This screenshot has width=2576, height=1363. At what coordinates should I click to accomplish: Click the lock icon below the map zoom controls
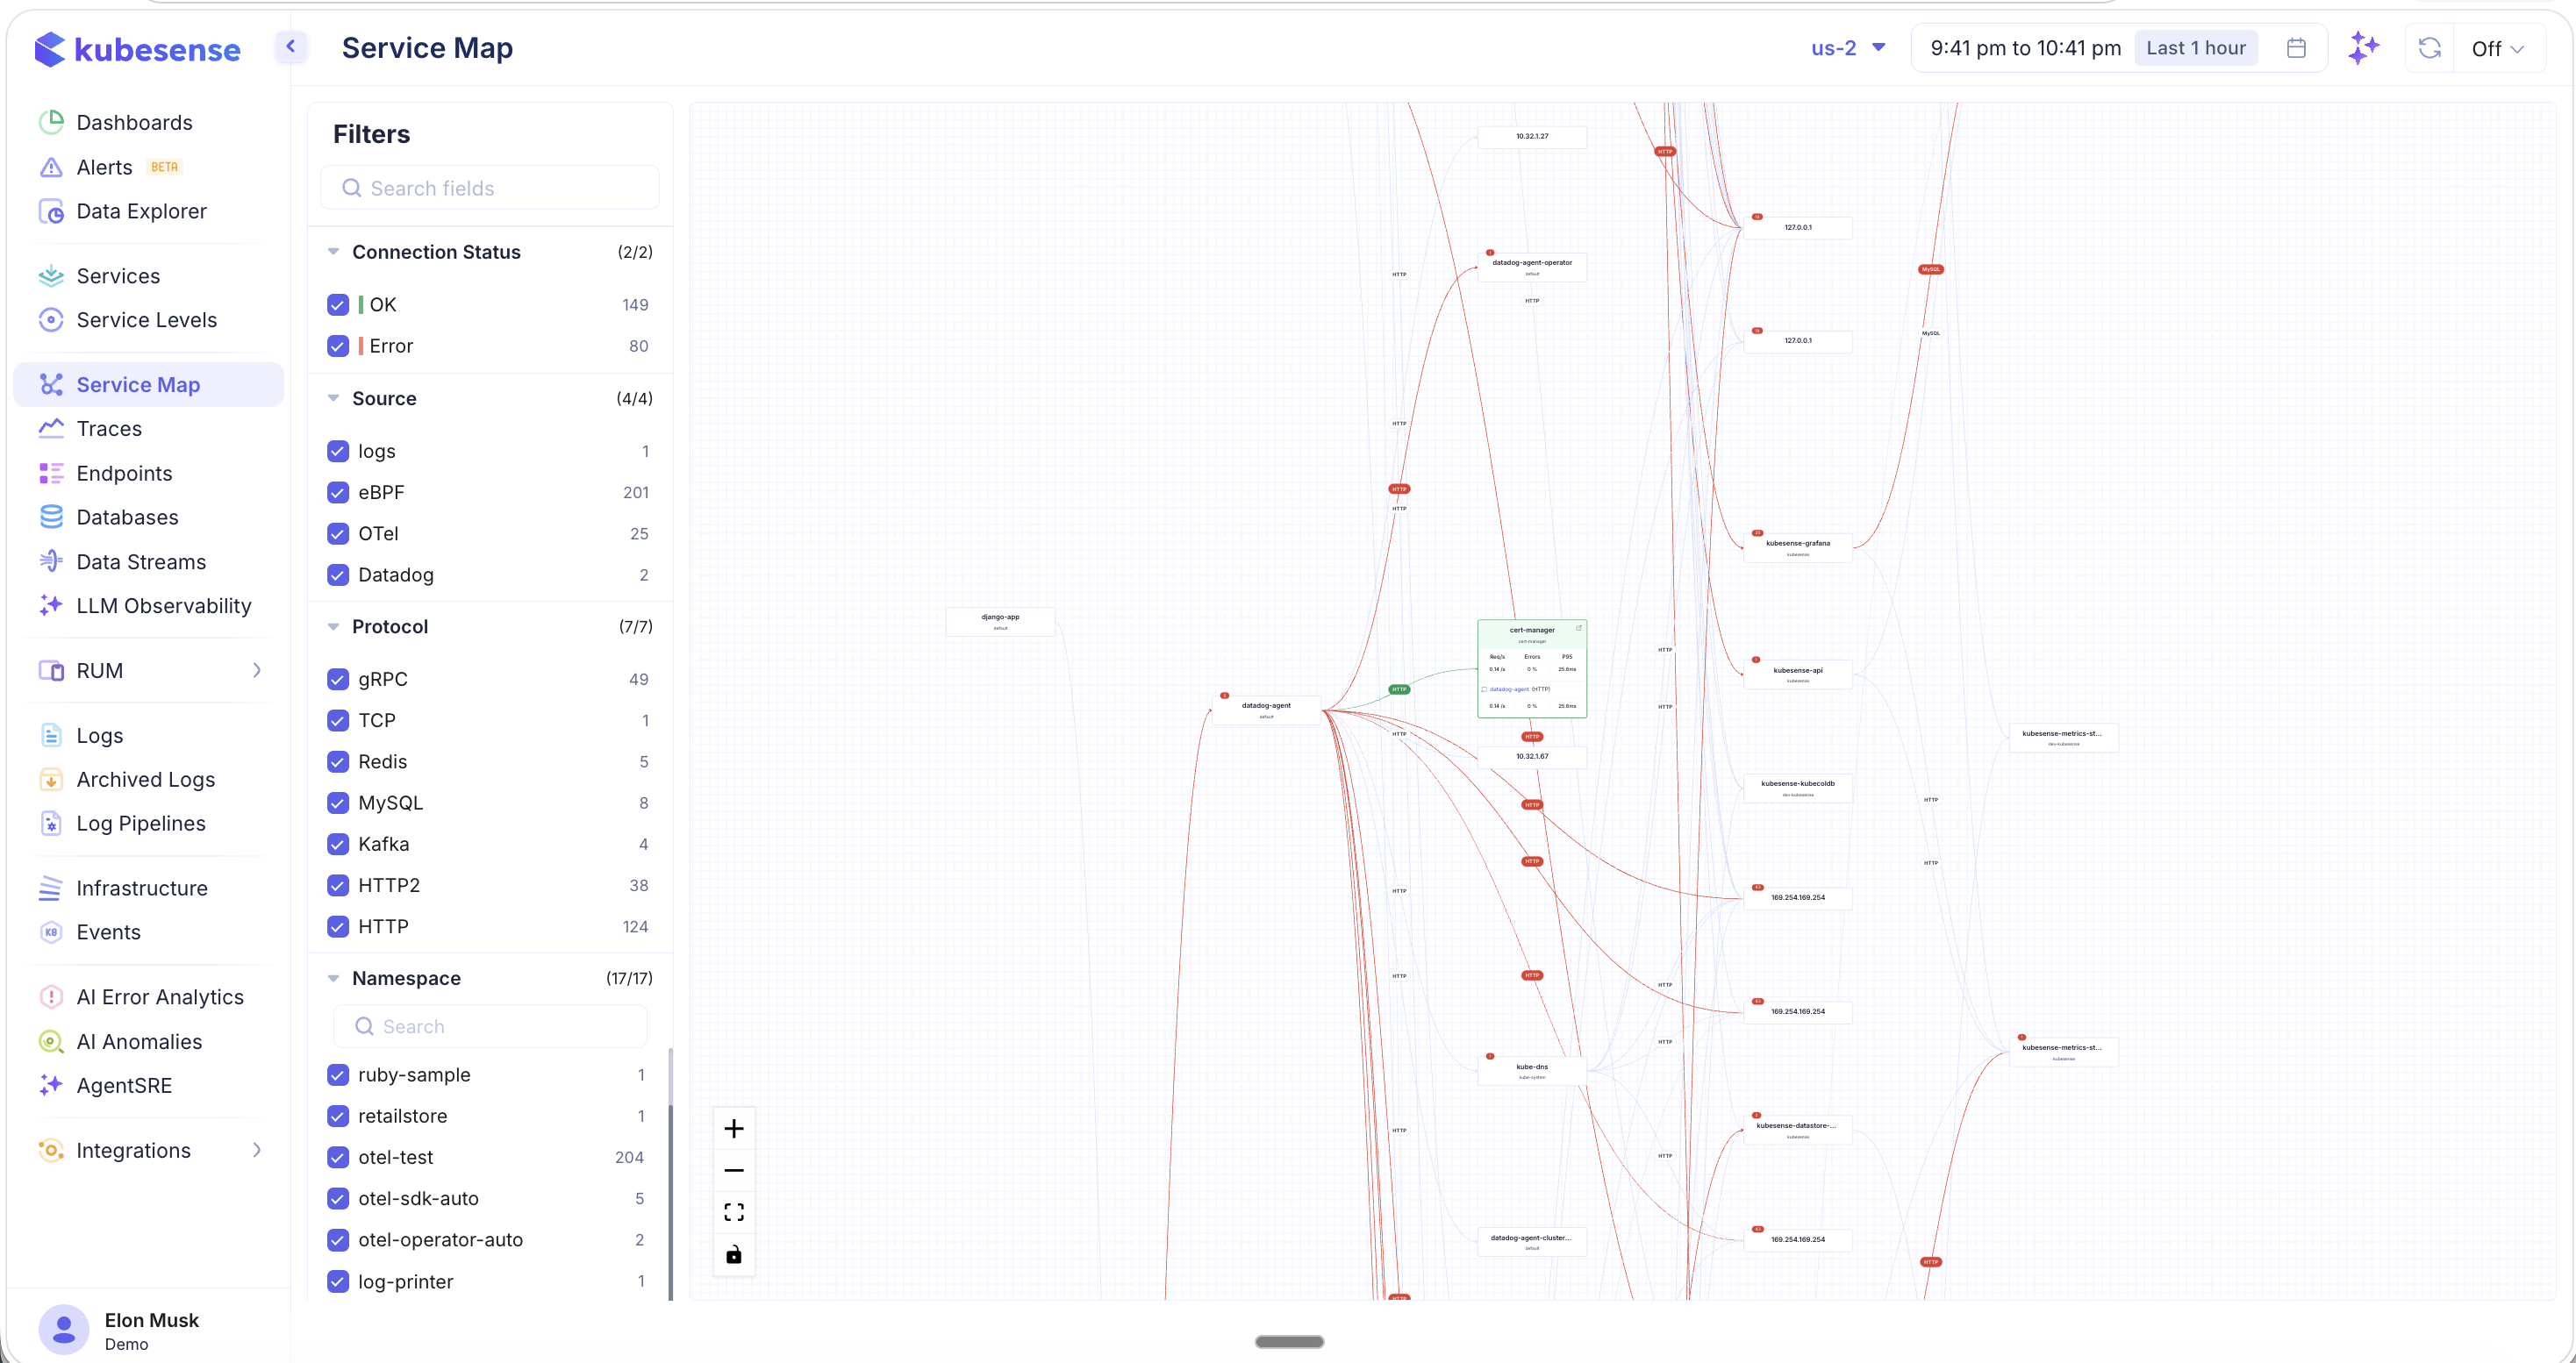click(733, 1254)
